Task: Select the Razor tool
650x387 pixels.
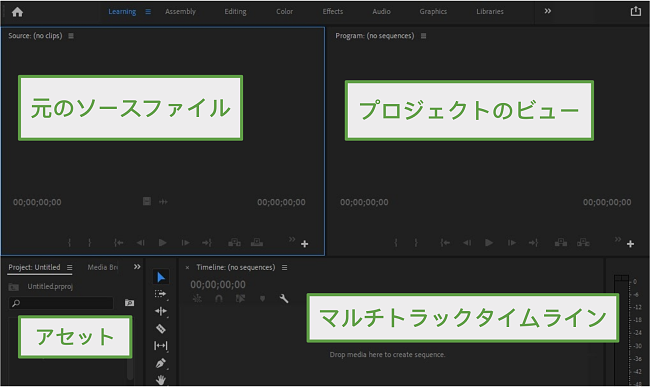Action: tap(160, 329)
